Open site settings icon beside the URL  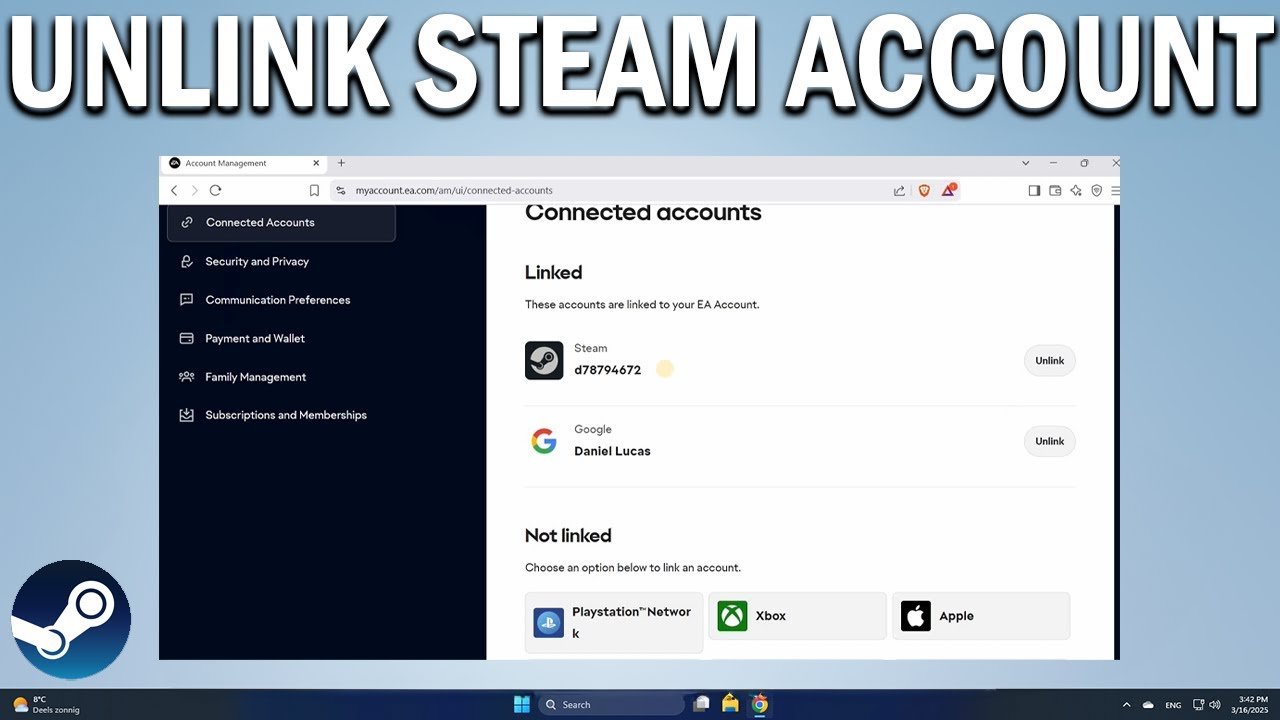tap(341, 190)
